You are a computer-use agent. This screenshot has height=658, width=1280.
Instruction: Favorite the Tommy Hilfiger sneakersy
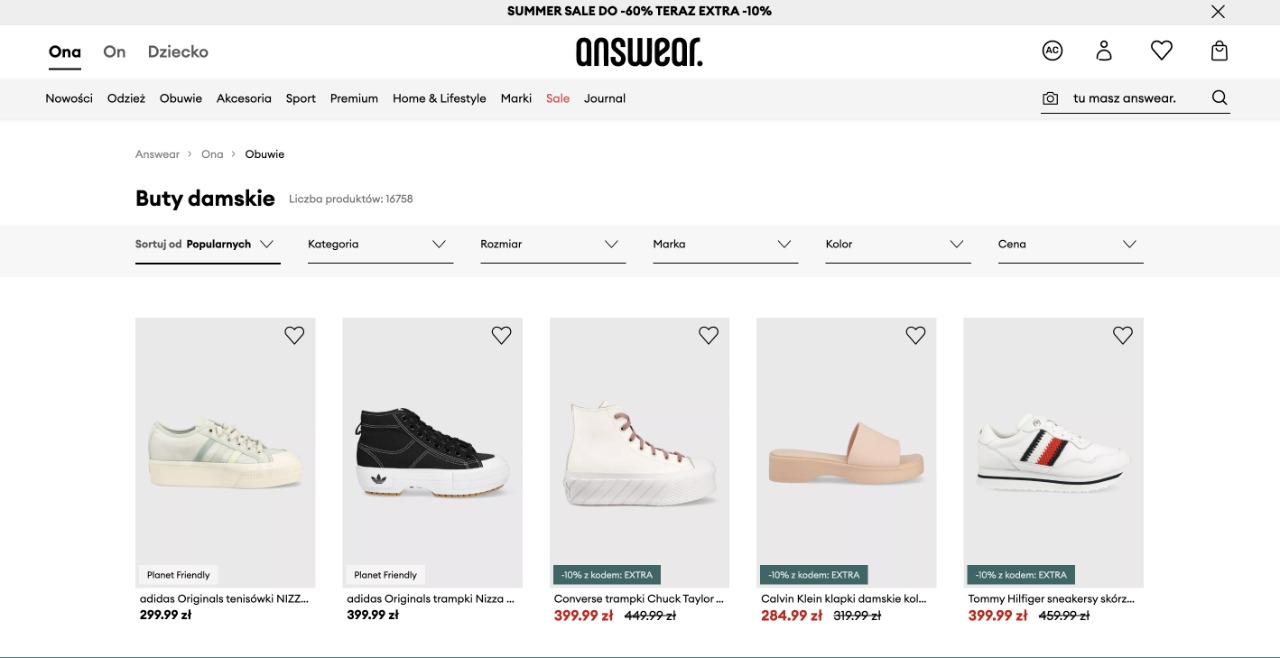1123,336
